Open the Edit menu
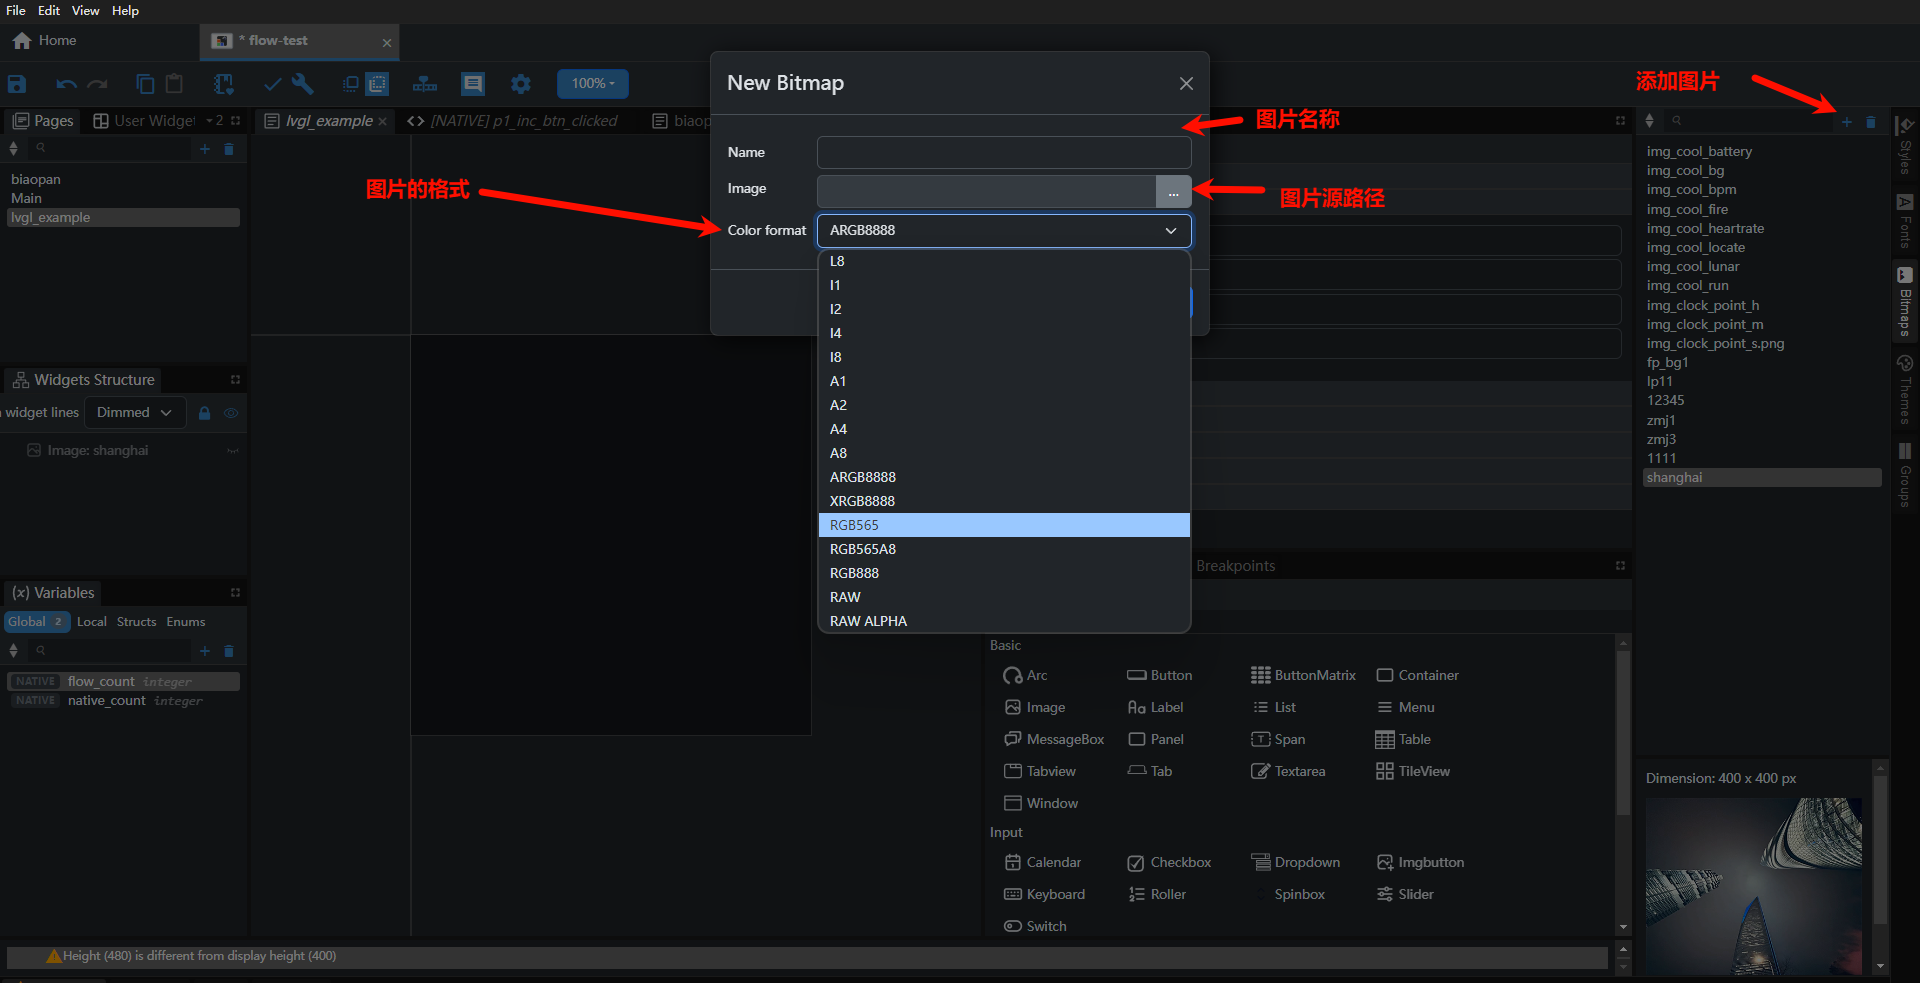The image size is (1920, 983). point(49,11)
